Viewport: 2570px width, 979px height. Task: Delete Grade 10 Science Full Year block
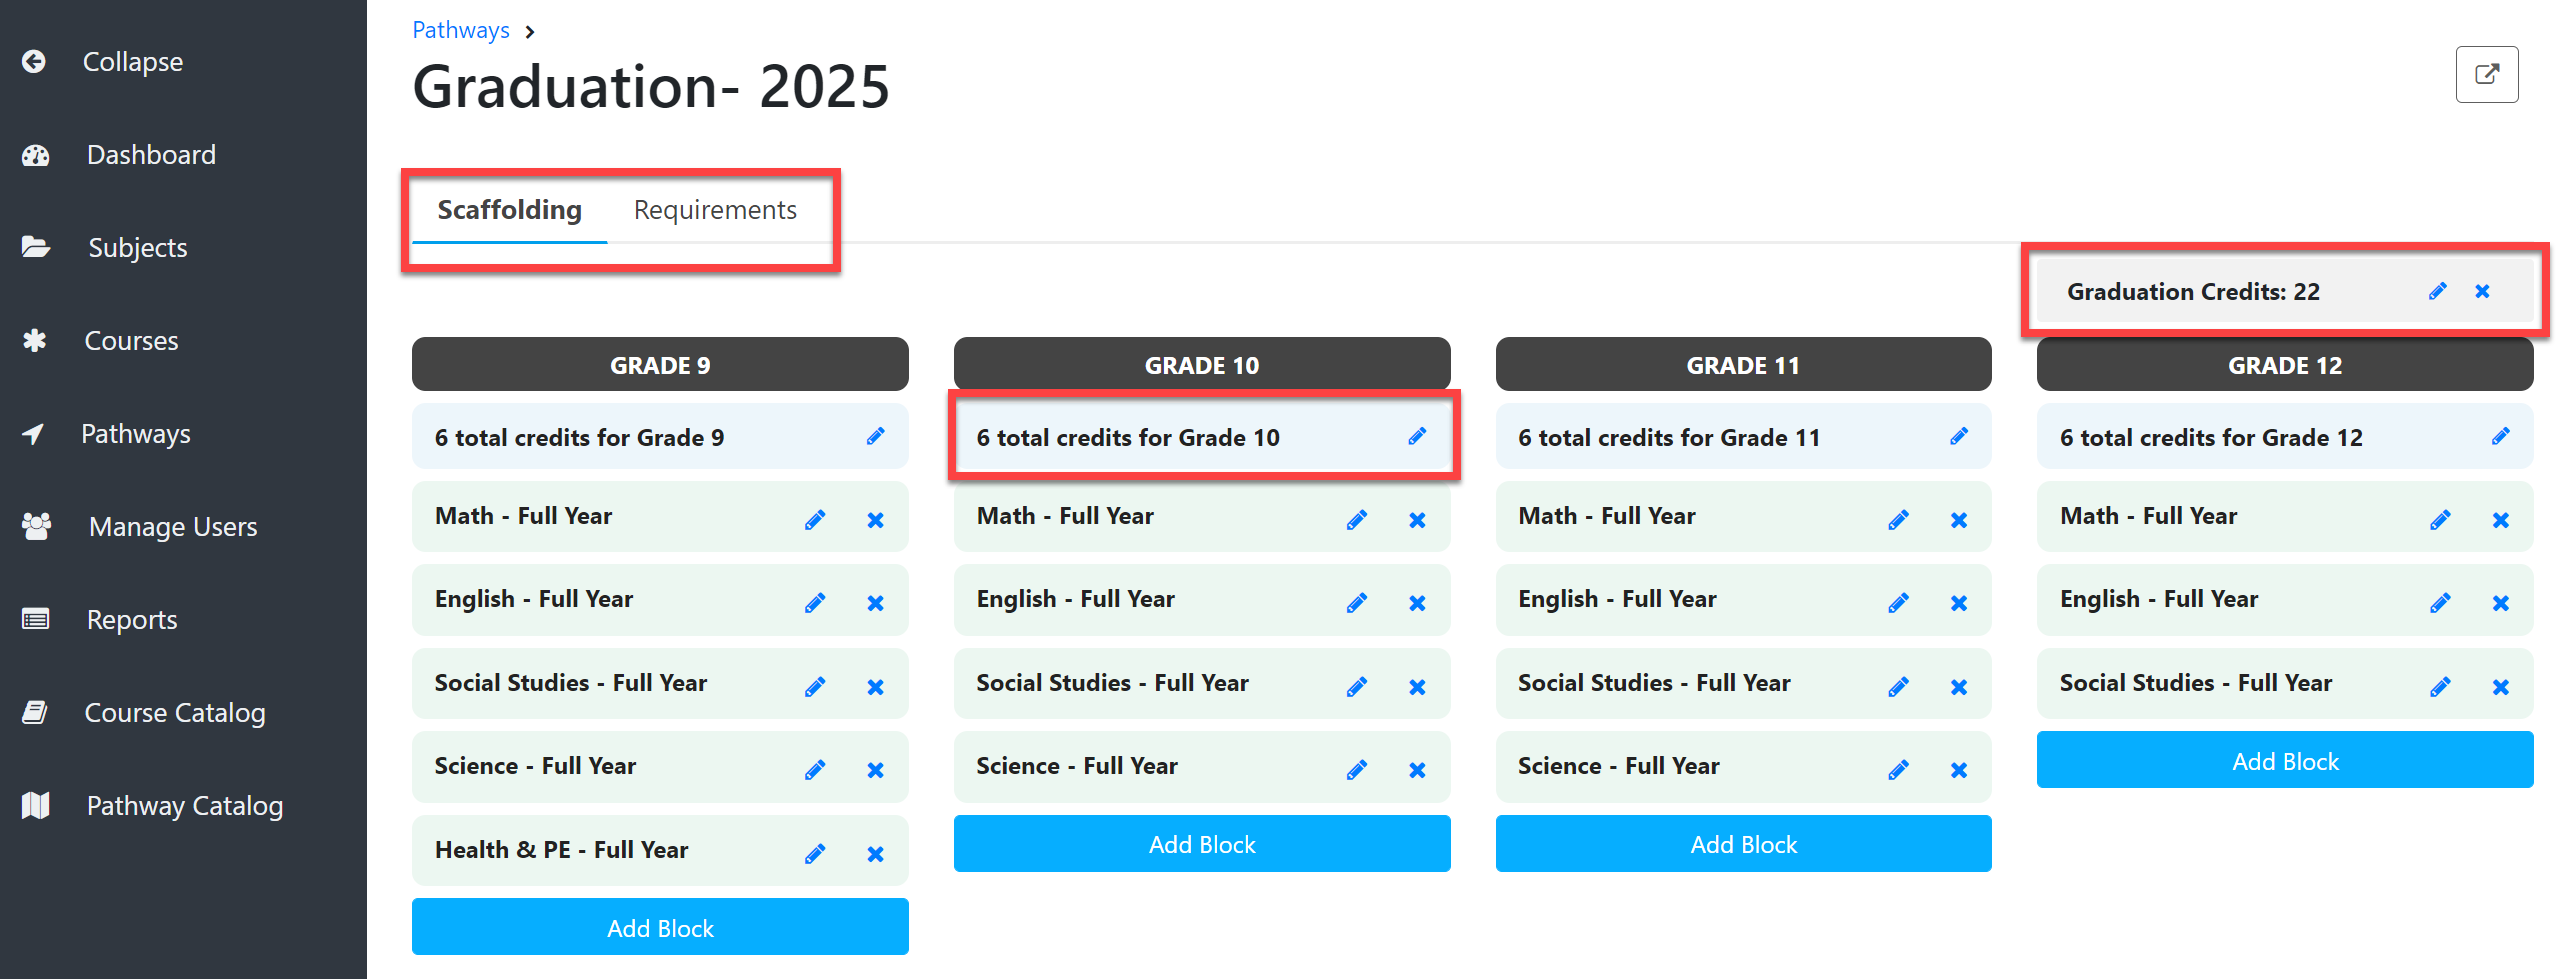(1417, 770)
